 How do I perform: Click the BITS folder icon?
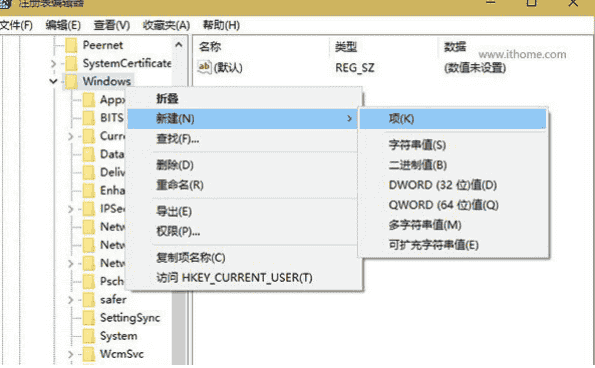tap(89, 118)
